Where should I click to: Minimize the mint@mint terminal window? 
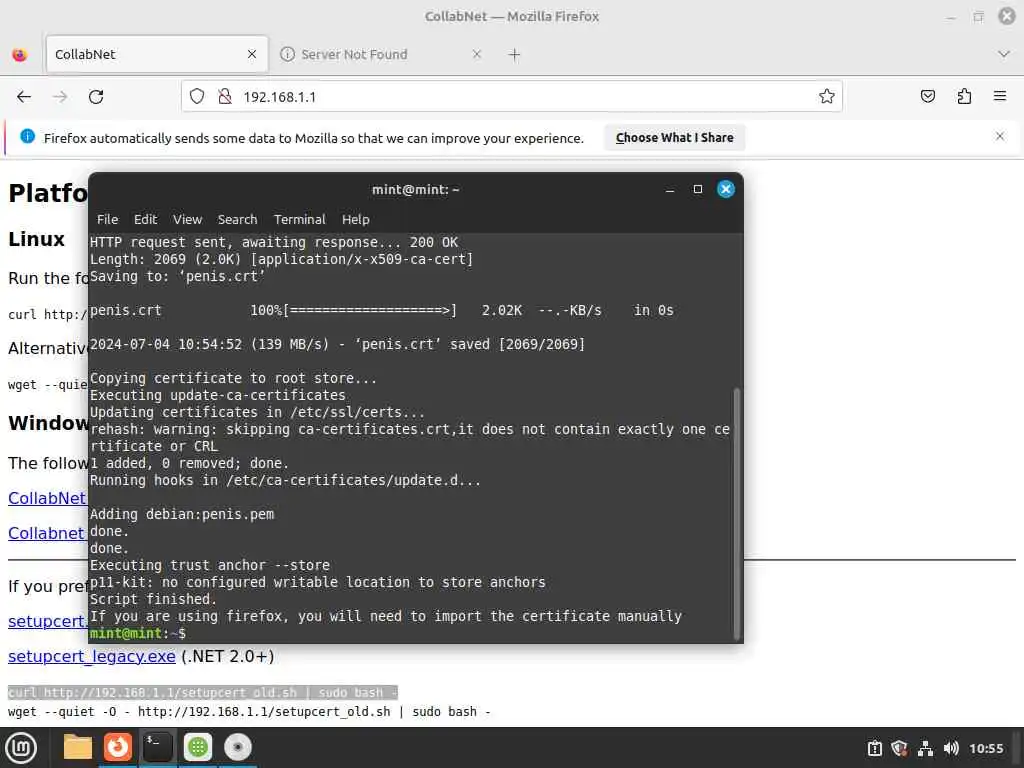click(669, 189)
